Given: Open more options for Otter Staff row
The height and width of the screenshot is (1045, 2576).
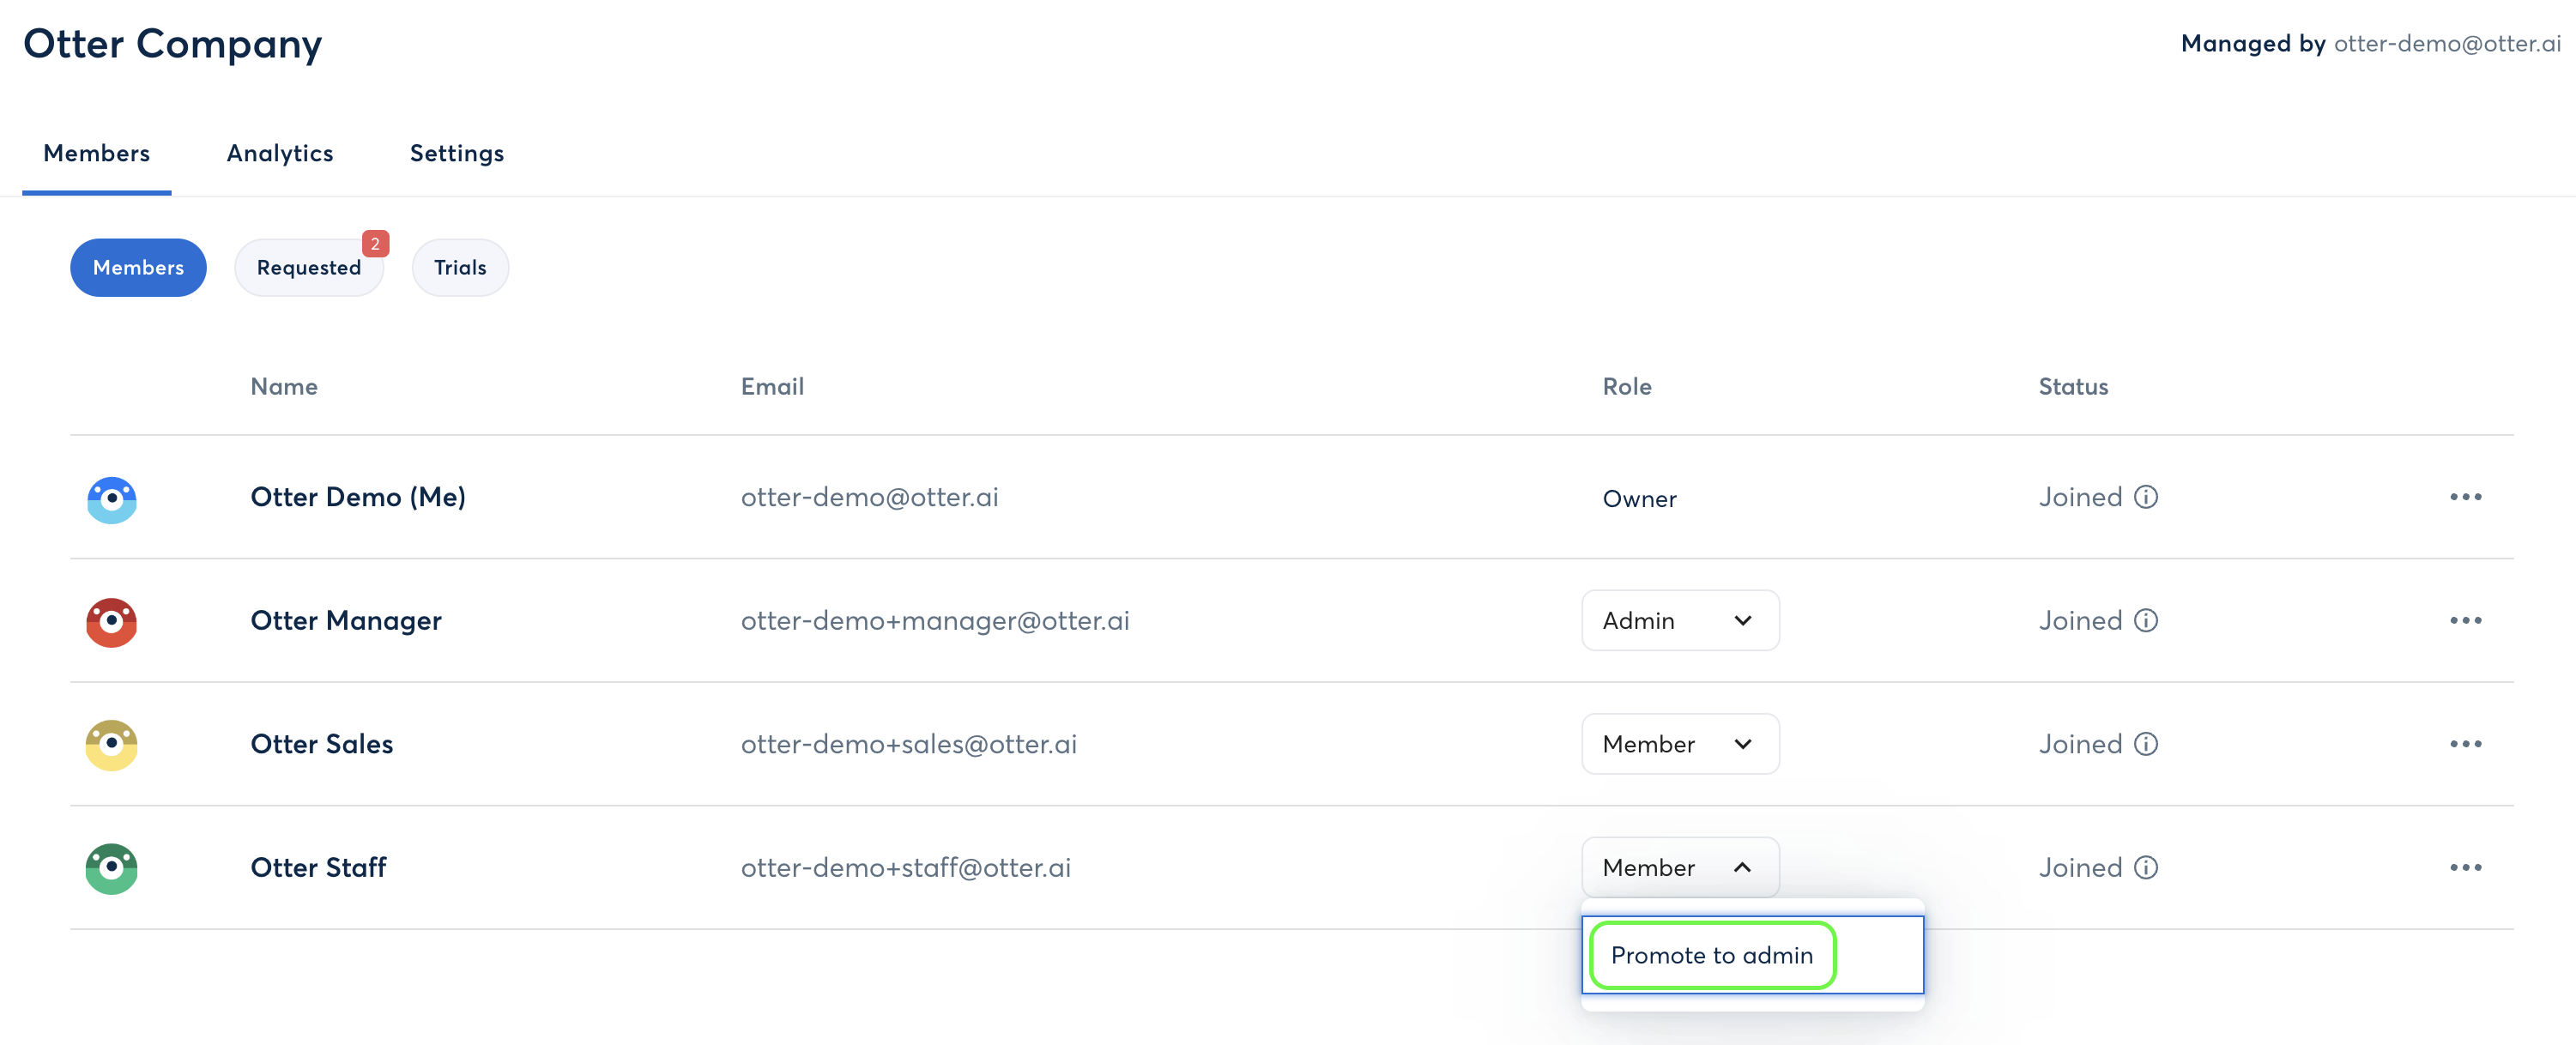Looking at the screenshot, I should (2465, 867).
